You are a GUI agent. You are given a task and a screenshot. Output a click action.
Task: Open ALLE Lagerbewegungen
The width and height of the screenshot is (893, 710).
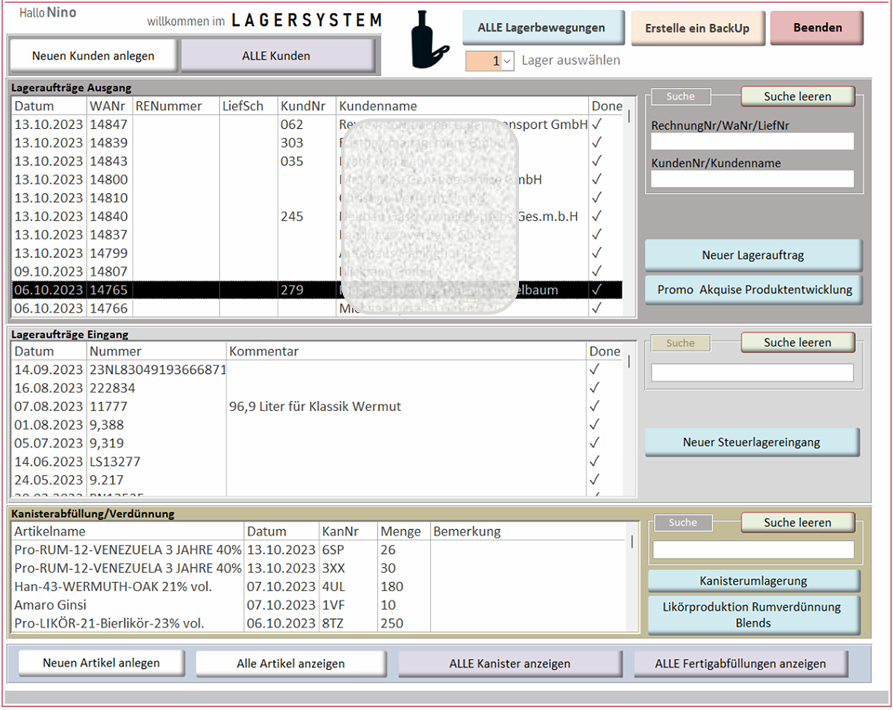coord(543,27)
